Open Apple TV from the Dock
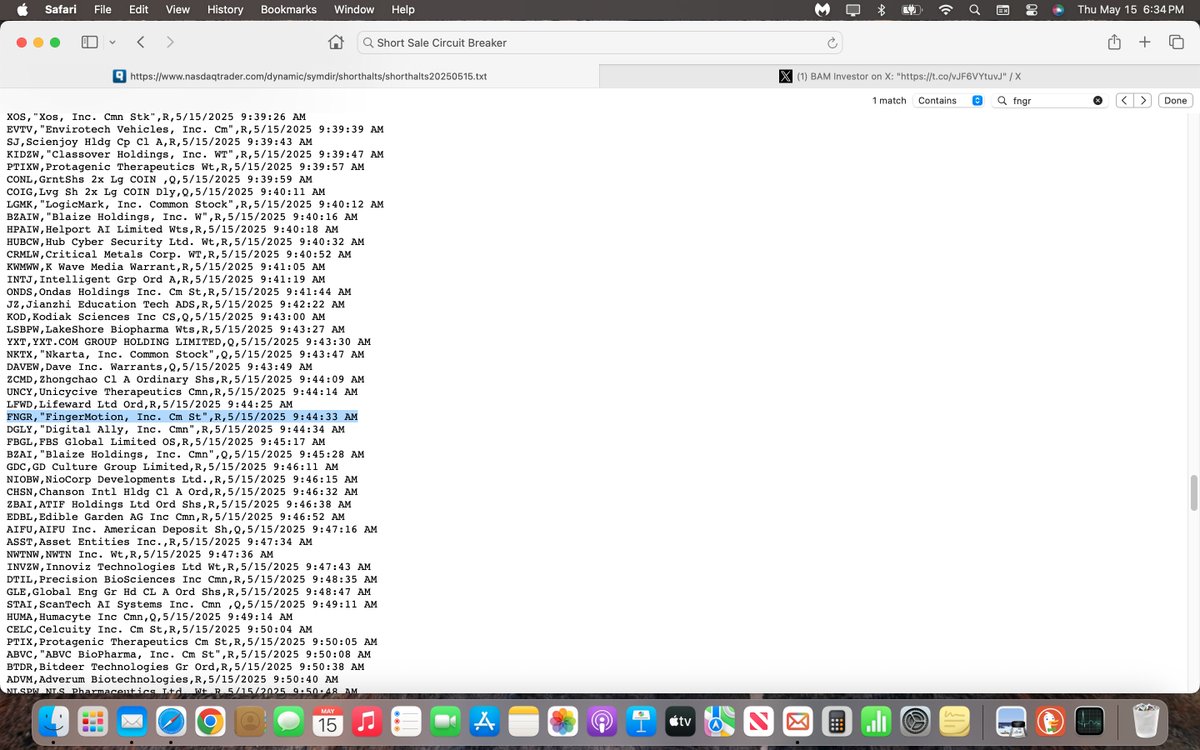1200x750 pixels. point(679,721)
